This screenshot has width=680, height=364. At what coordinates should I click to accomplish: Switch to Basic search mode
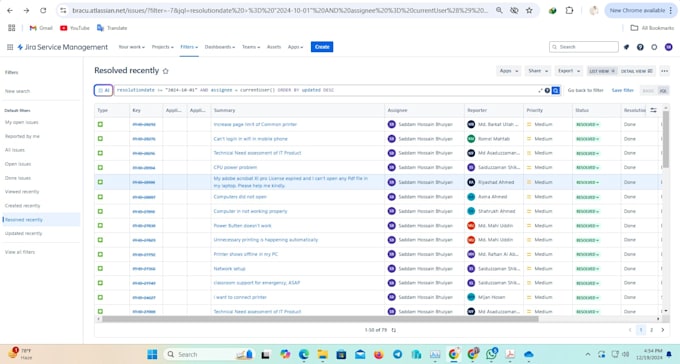pos(648,90)
